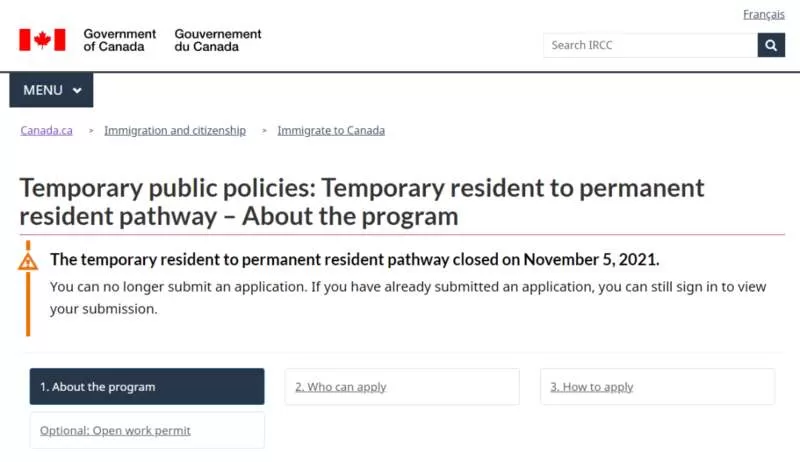The height and width of the screenshot is (462, 800).
Task: Open Optional: Open work permit section
Action: (147, 430)
